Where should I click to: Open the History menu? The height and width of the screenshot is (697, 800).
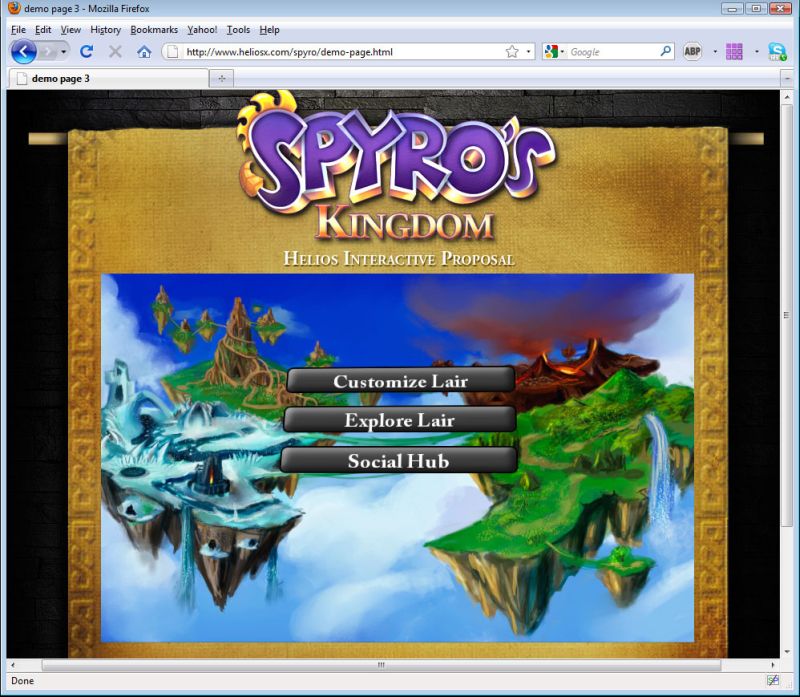click(106, 30)
